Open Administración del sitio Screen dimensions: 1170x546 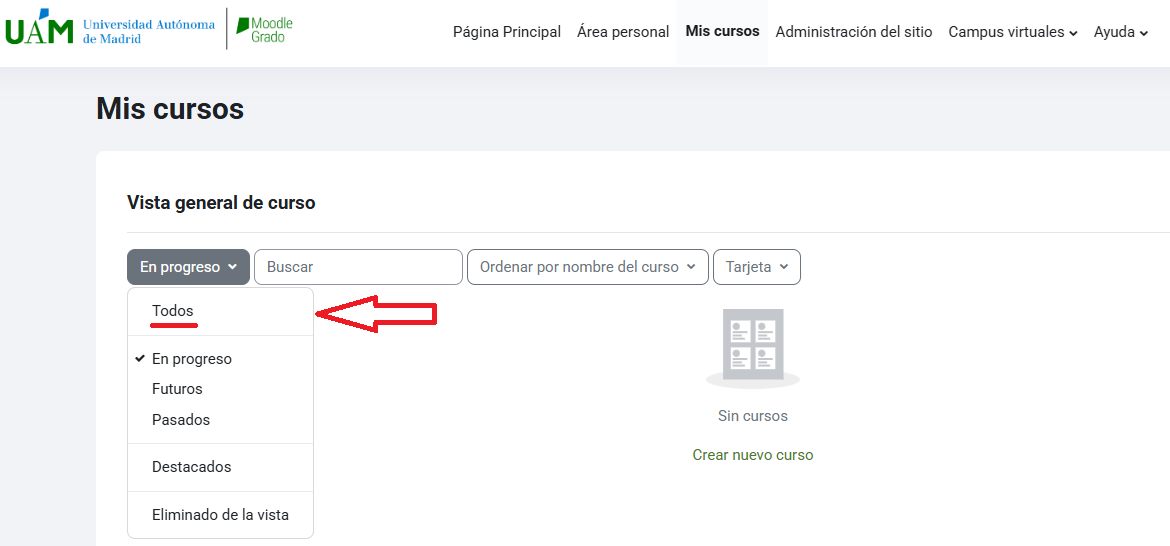coord(854,32)
